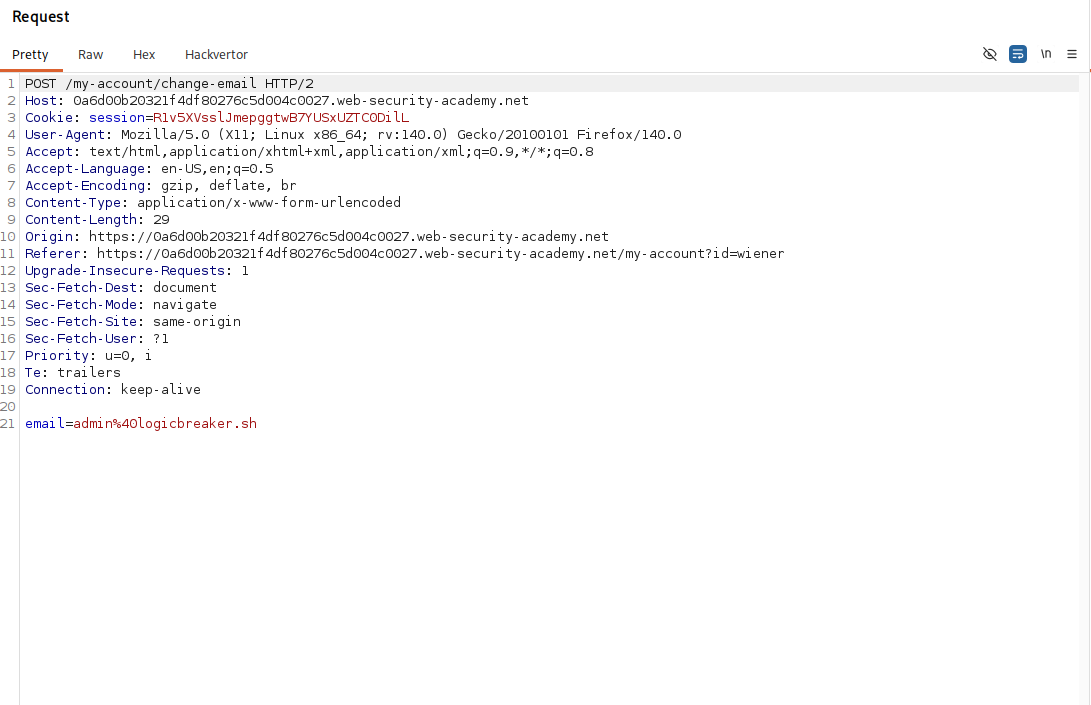The width and height of the screenshot is (1091, 705).
Task: Click the Accept-Language header line
Action: click(150, 168)
